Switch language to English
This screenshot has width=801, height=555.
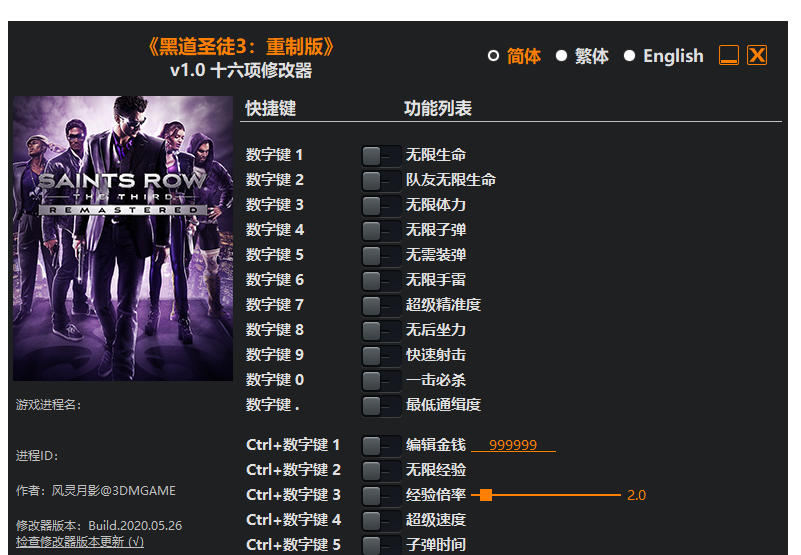click(x=629, y=56)
